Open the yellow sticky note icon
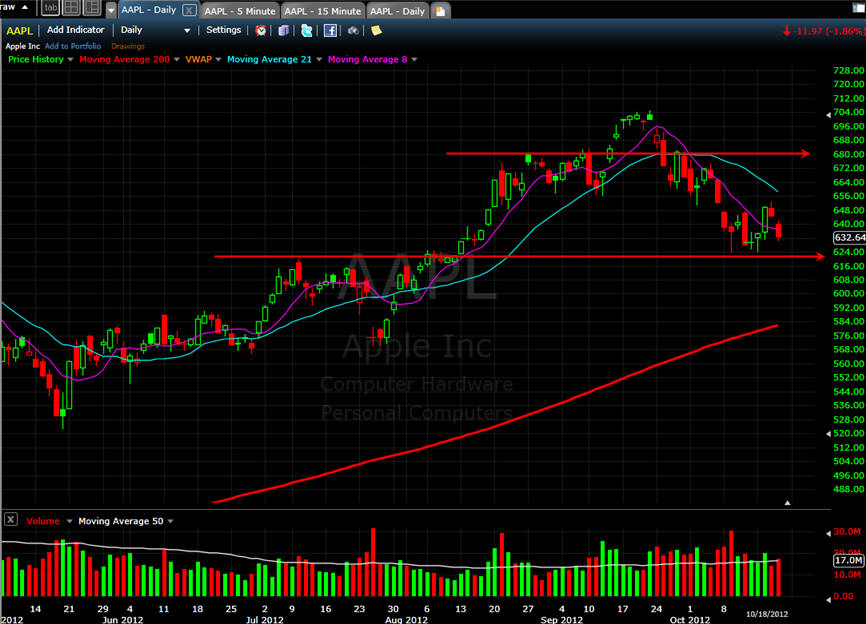 point(376,30)
